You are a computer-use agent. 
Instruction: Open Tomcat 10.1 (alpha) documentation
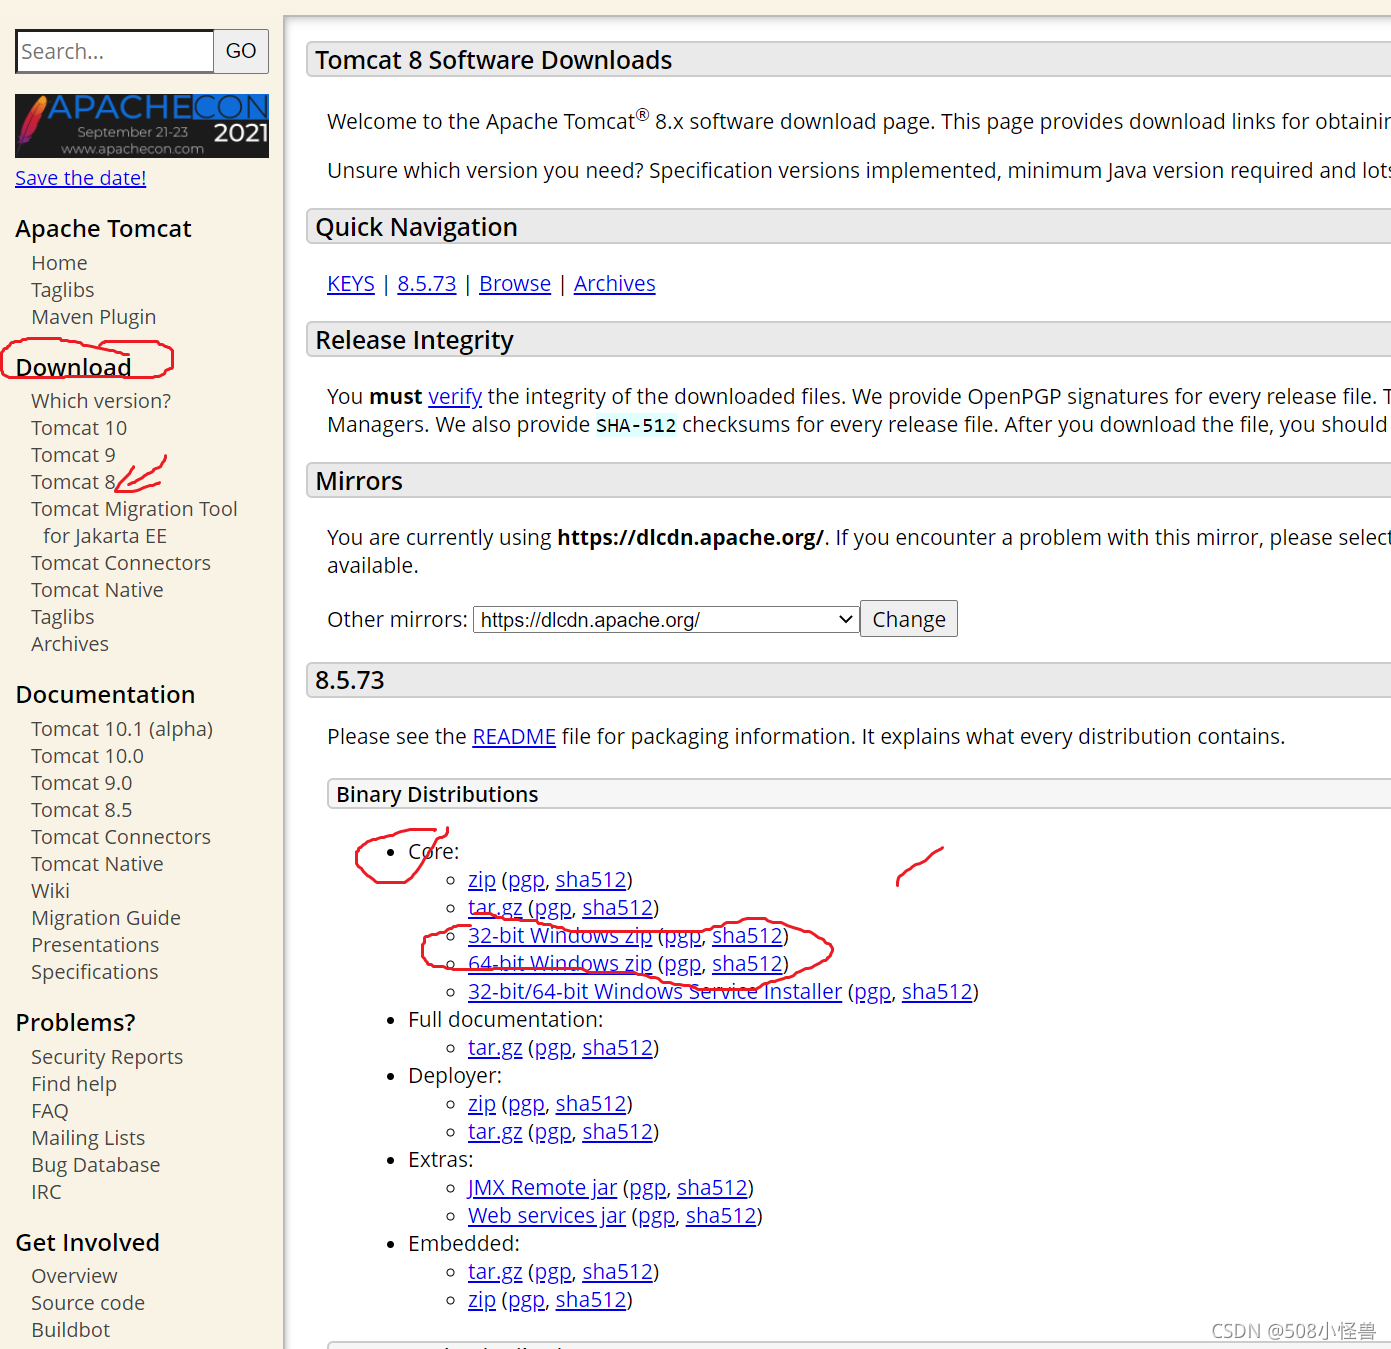(122, 729)
